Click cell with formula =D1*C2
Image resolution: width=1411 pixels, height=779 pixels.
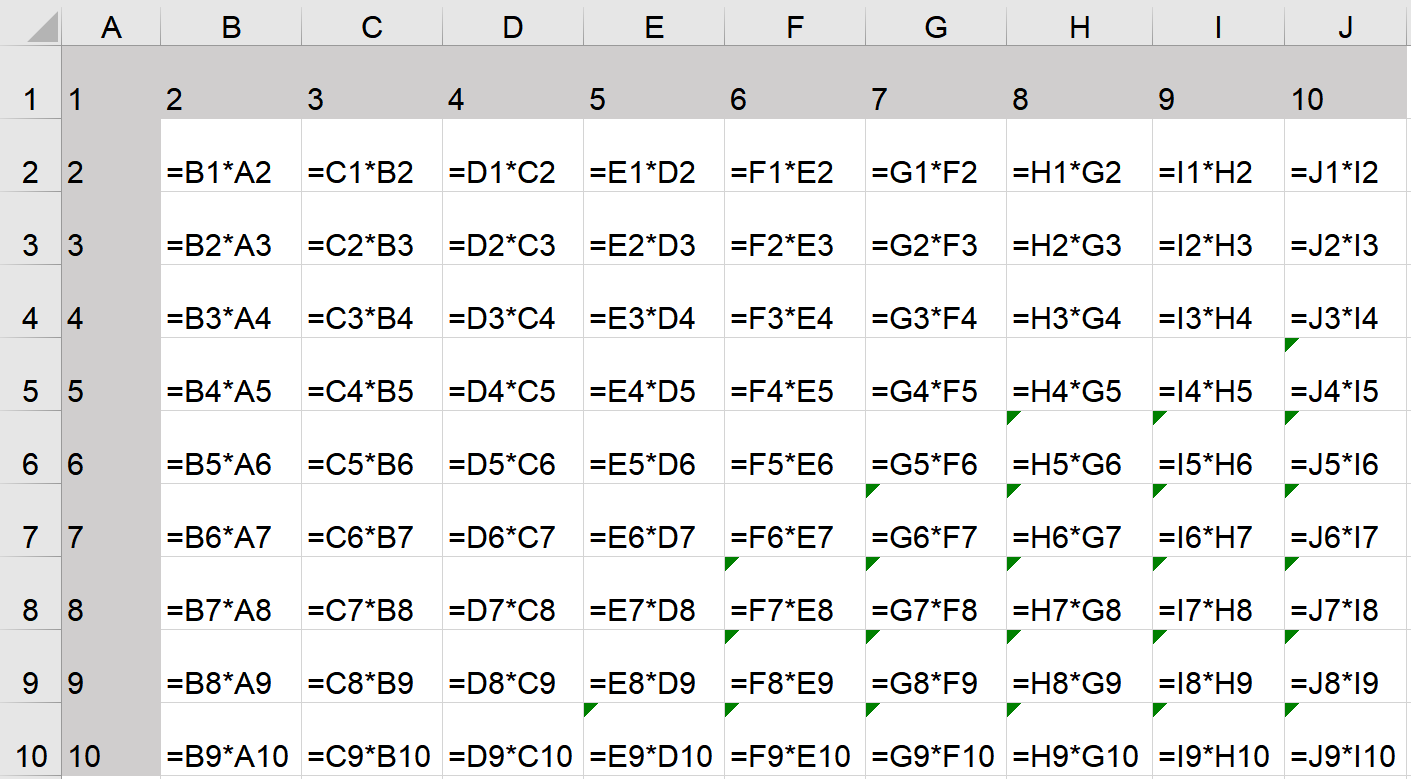(x=513, y=155)
